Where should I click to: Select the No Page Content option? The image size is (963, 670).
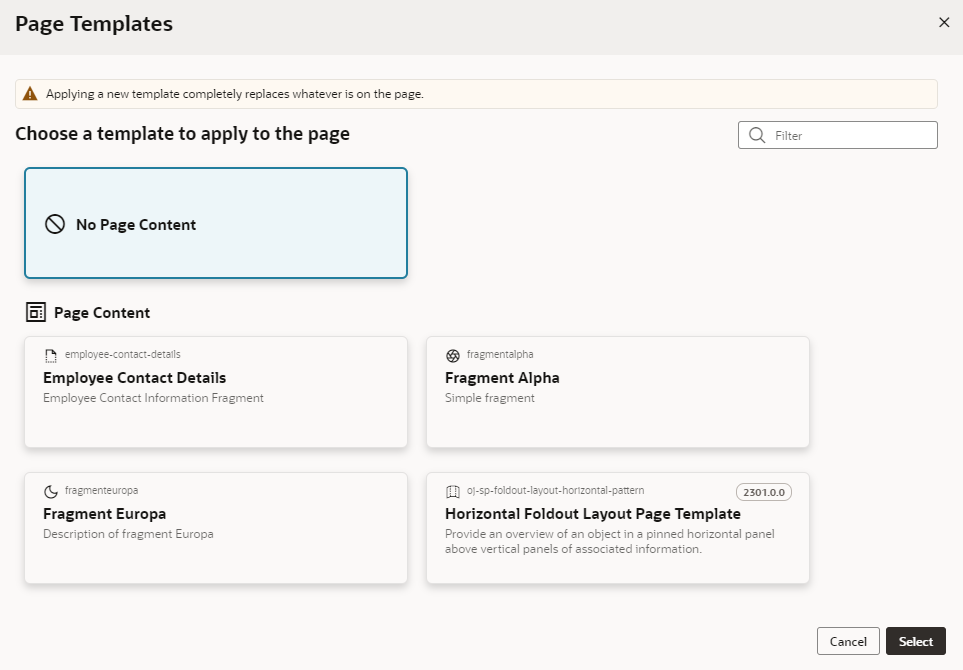pyautogui.click(x=216, y=222)
